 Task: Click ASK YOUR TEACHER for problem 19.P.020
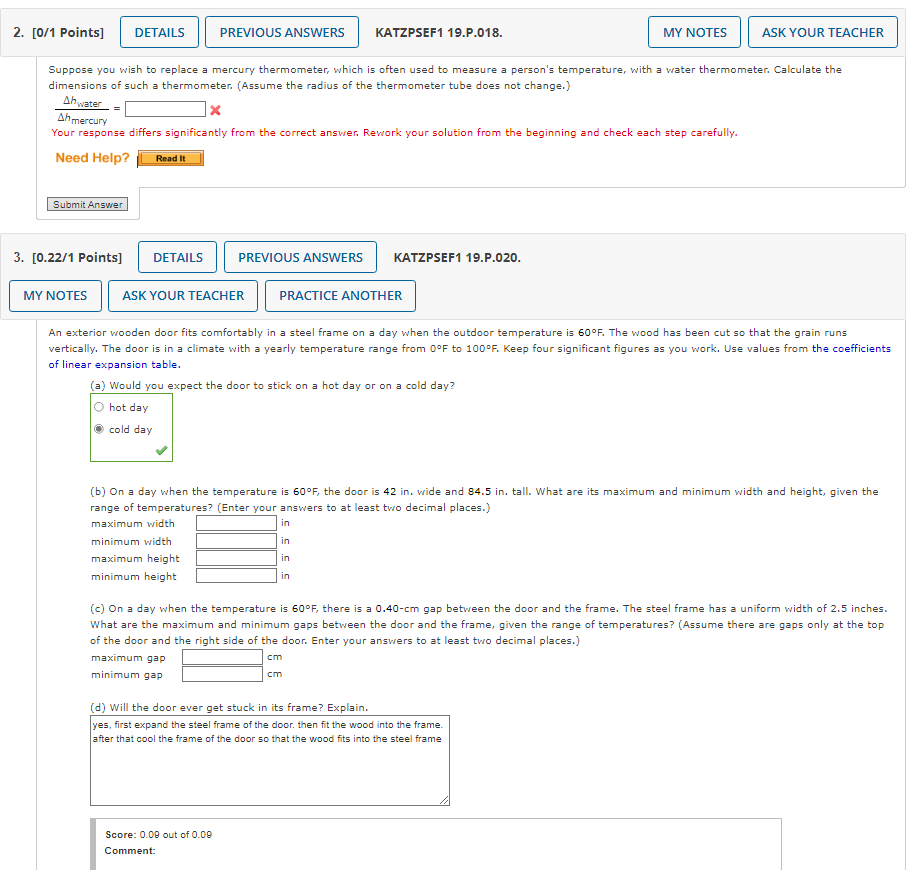click(182, 295)
